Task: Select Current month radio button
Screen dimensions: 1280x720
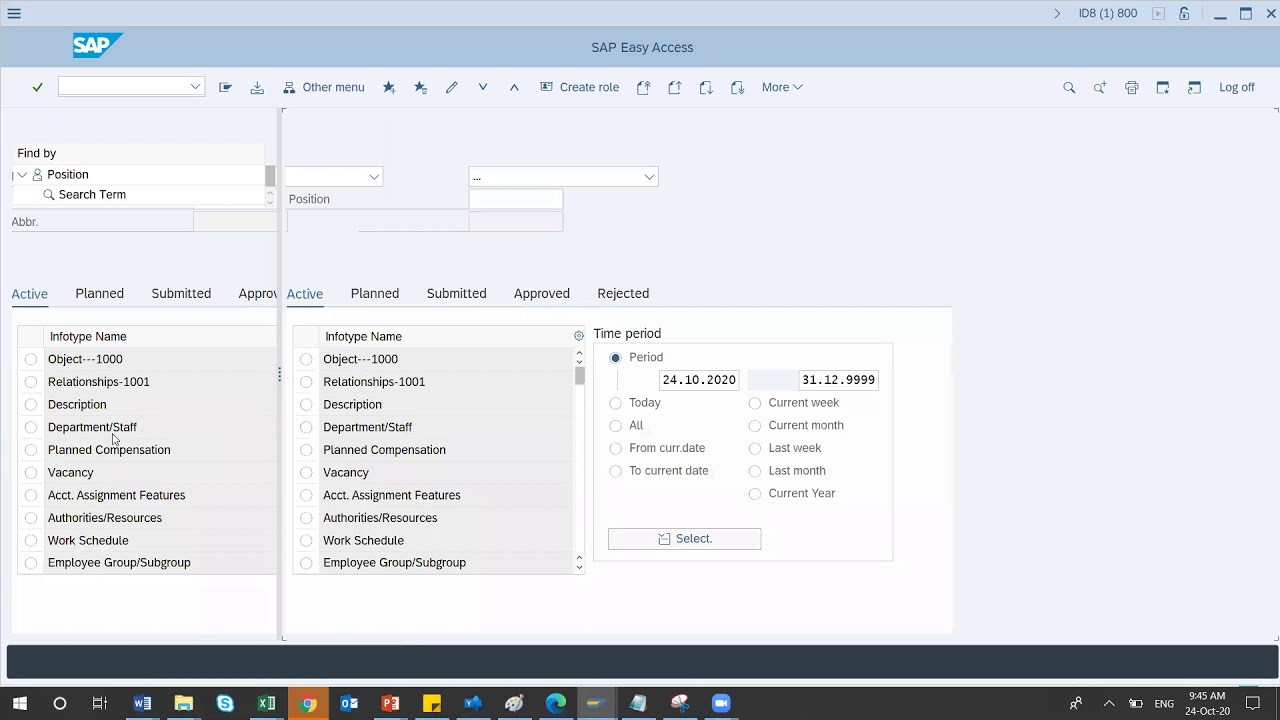Action: (x=755, y=426)
